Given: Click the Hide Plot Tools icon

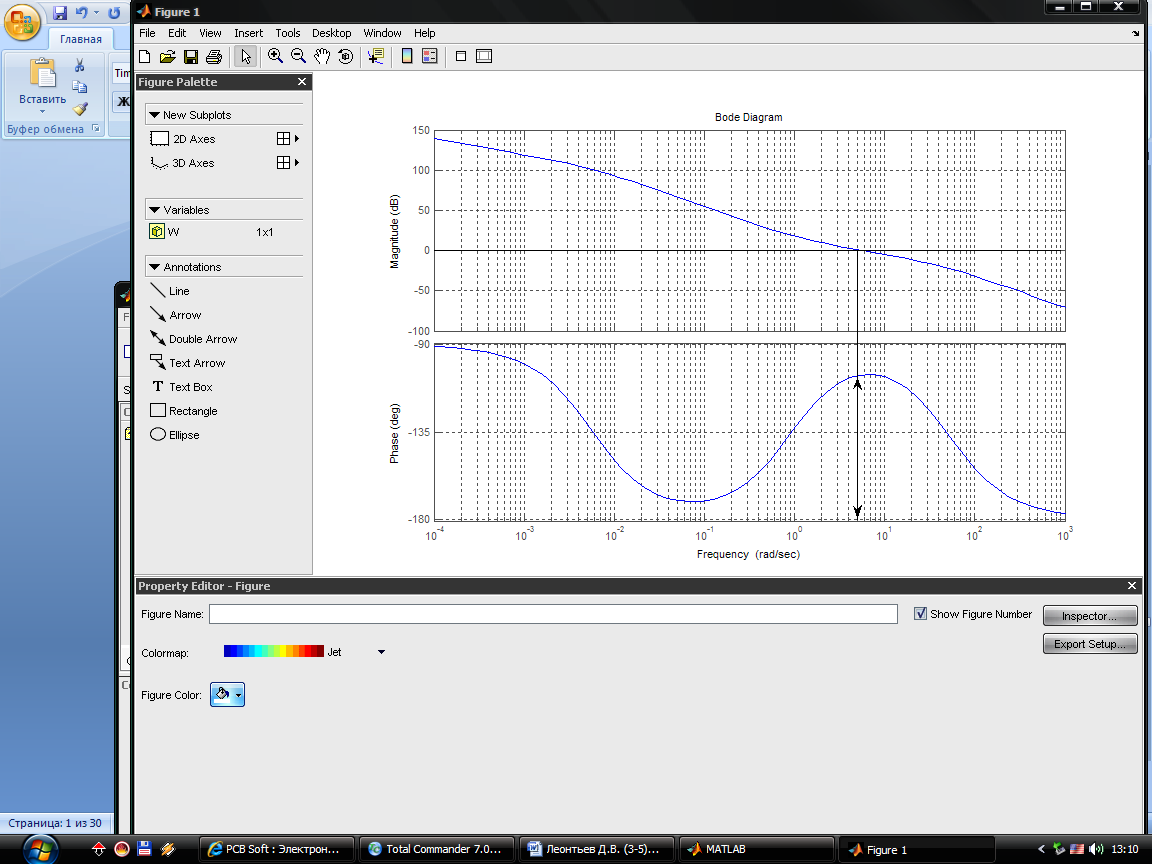Looking at the screenshot, I should click(461, 57).
